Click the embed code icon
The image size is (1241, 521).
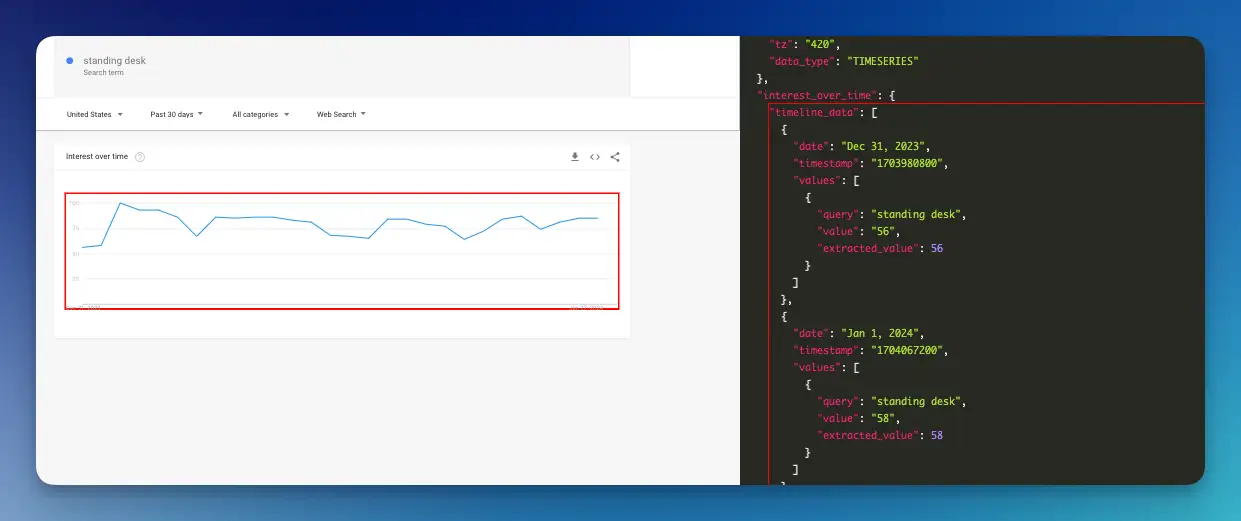(x=594, y=156)
